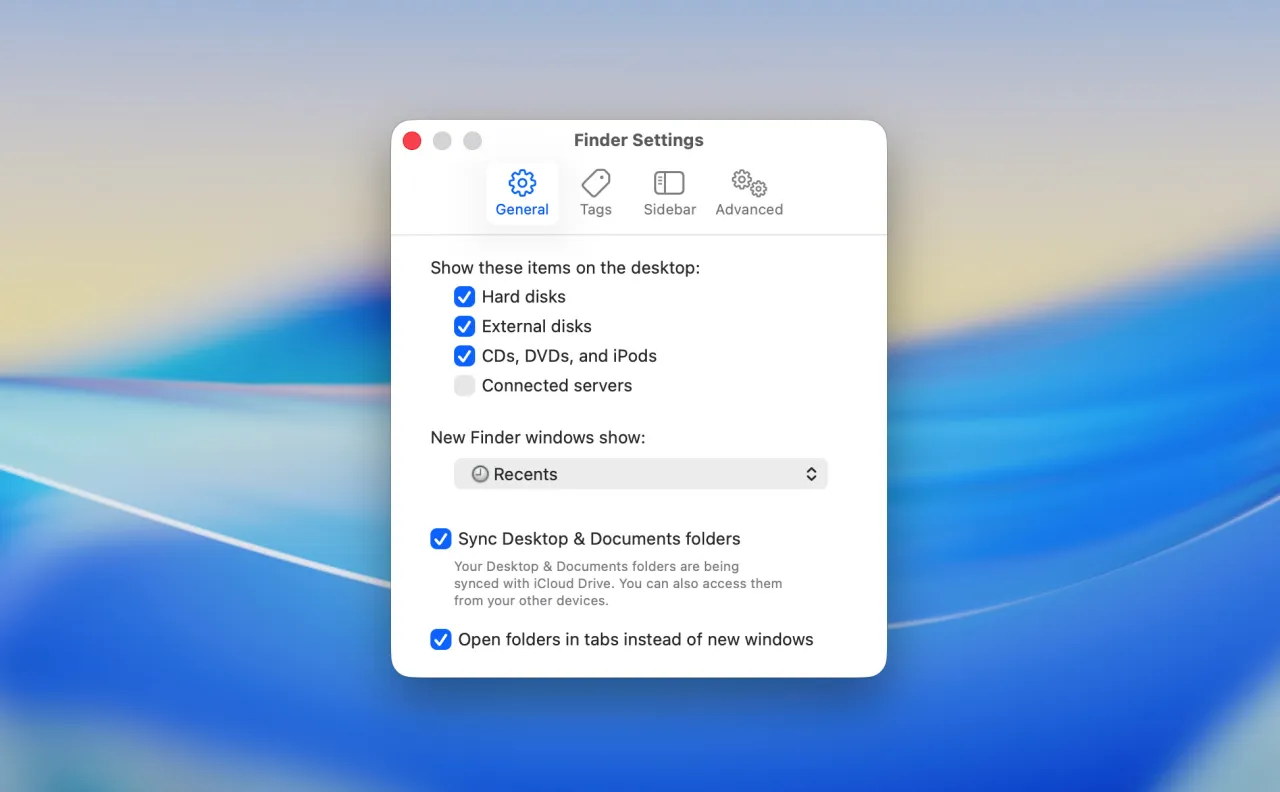The image size is (1280, 792).
Task: Click the Advanced double-gear icon
Action: click(x=749, y=183)
